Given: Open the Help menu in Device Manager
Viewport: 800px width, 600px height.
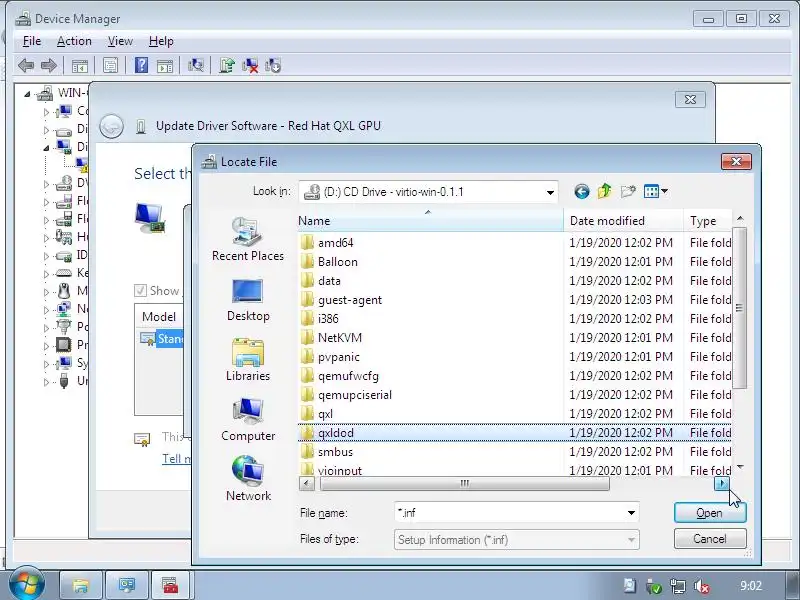Looking at the screenshot, I should tap(161, 41).
